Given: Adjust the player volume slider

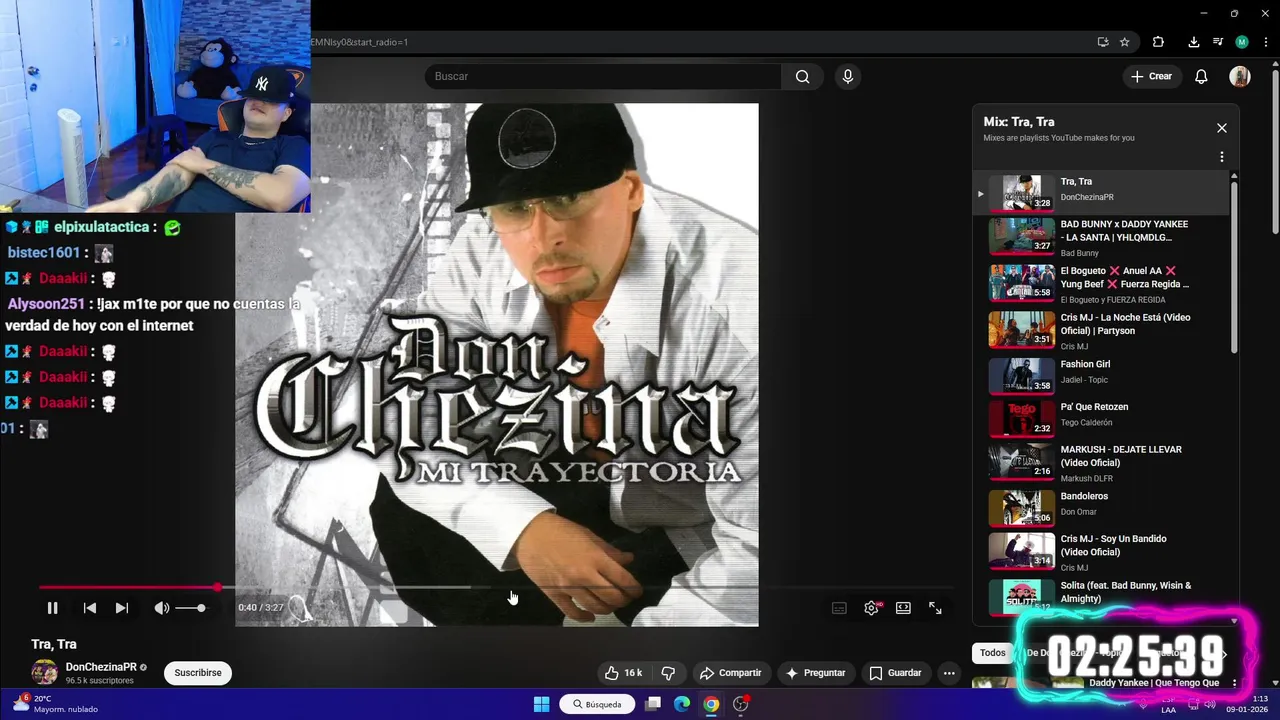Looking at the screenshot, I should pyautogui.click(x=190, y=608).
